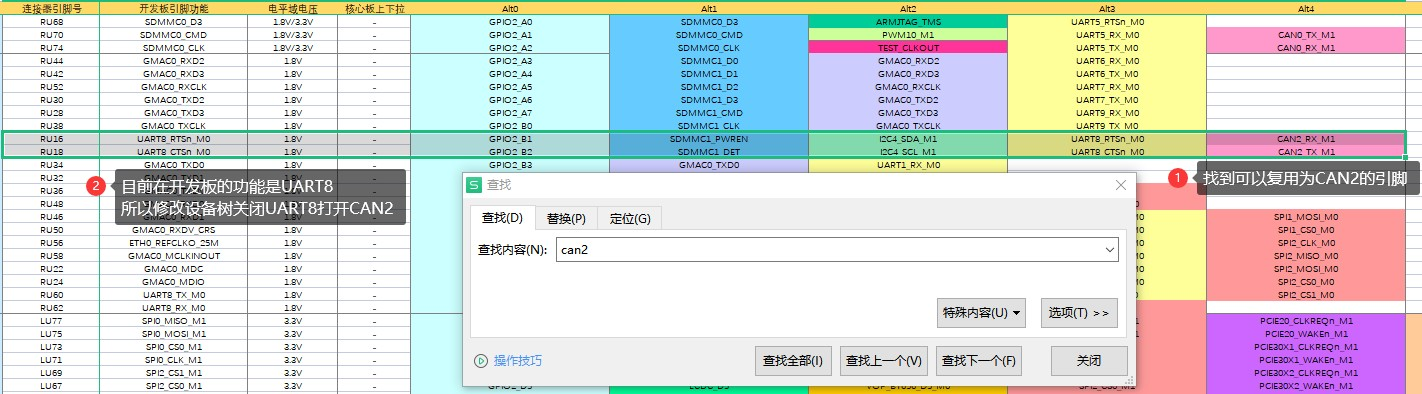Switch to the 查找(D) tab

point(502,218)
